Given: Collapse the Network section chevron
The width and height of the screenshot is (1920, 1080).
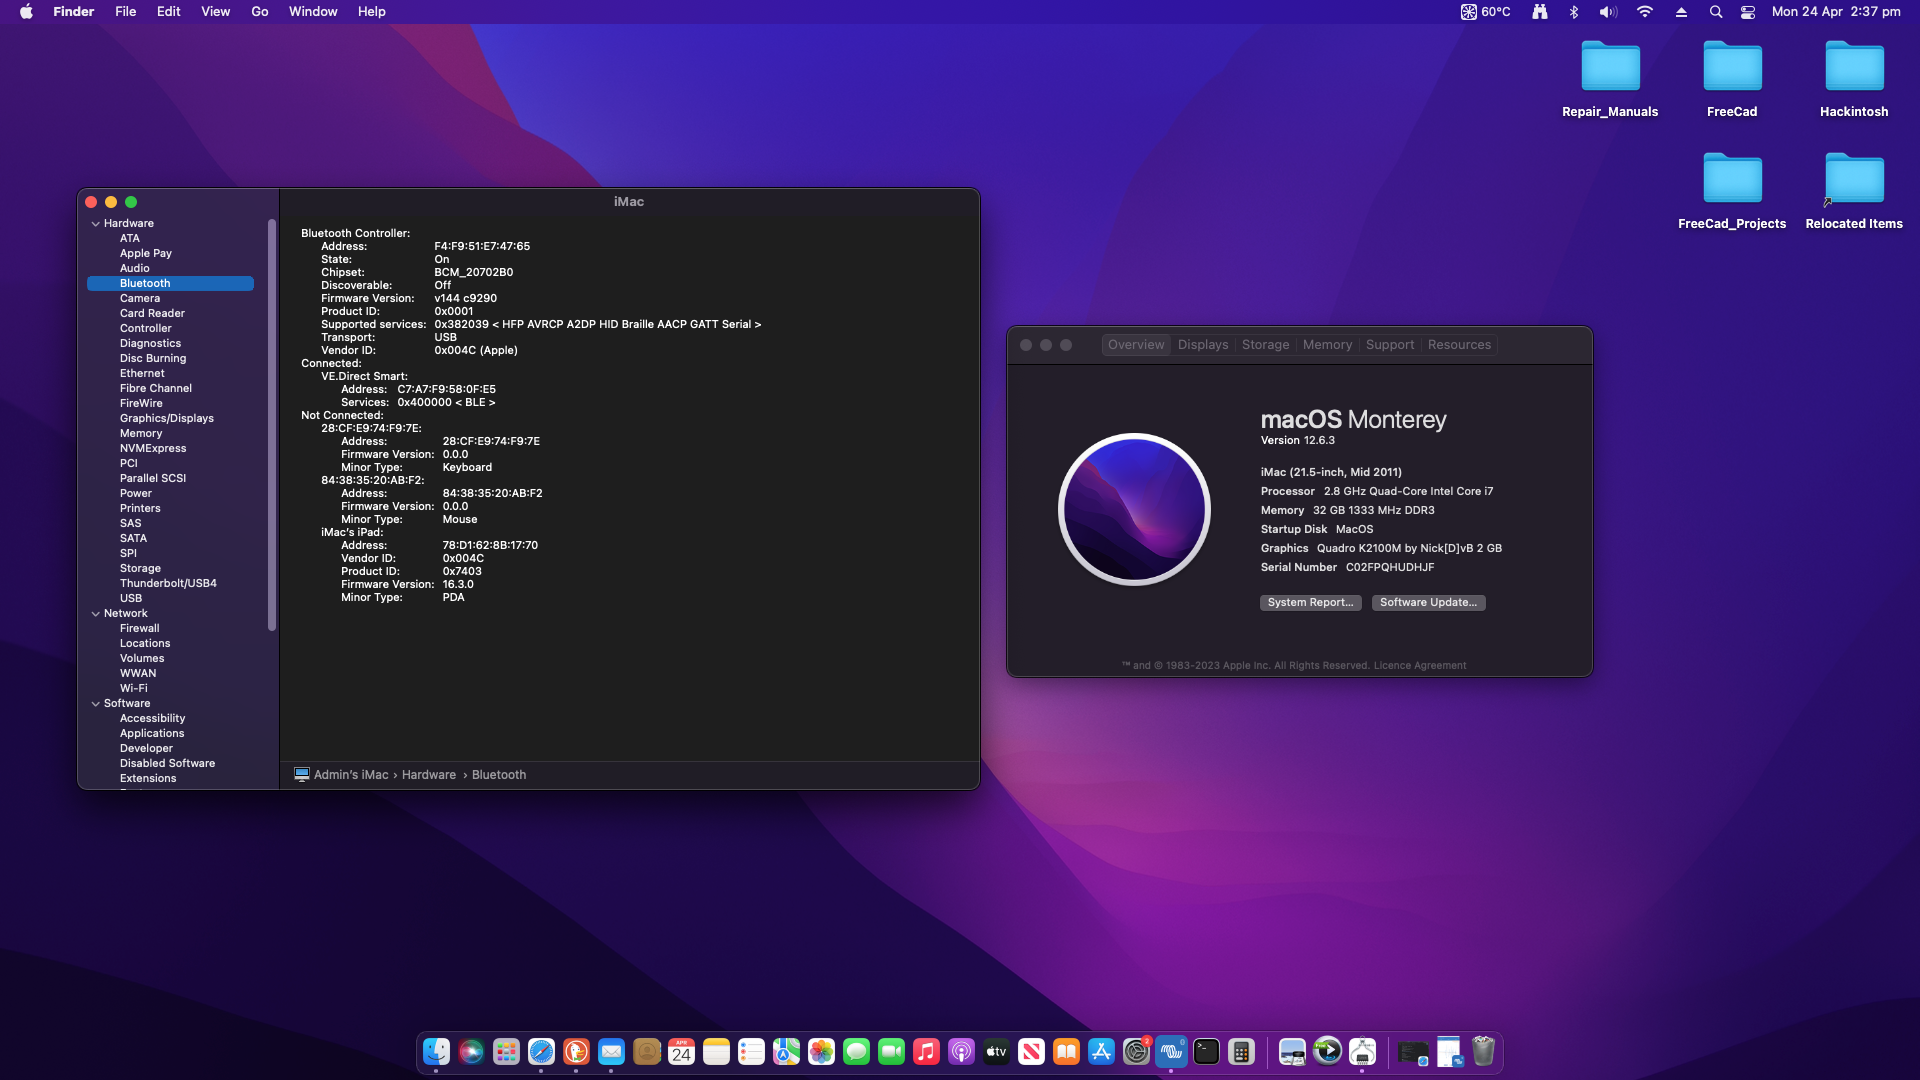Looking at the screenshot, I should [96, 614].
